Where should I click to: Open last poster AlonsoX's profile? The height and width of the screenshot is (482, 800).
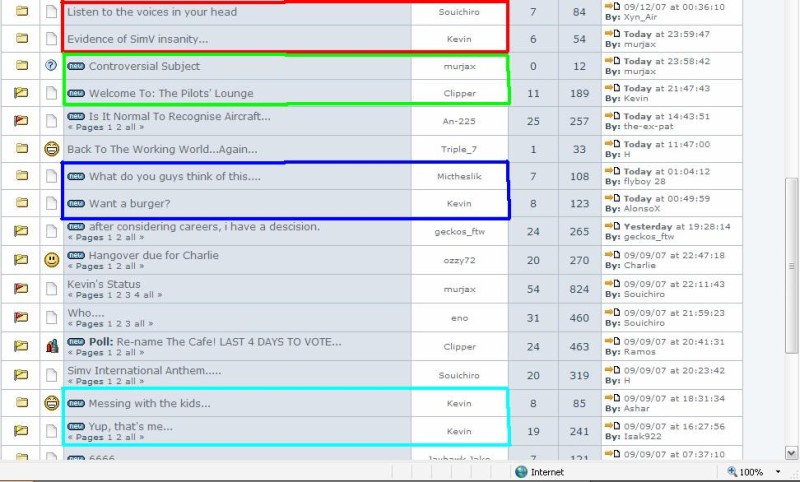[642, 209]
